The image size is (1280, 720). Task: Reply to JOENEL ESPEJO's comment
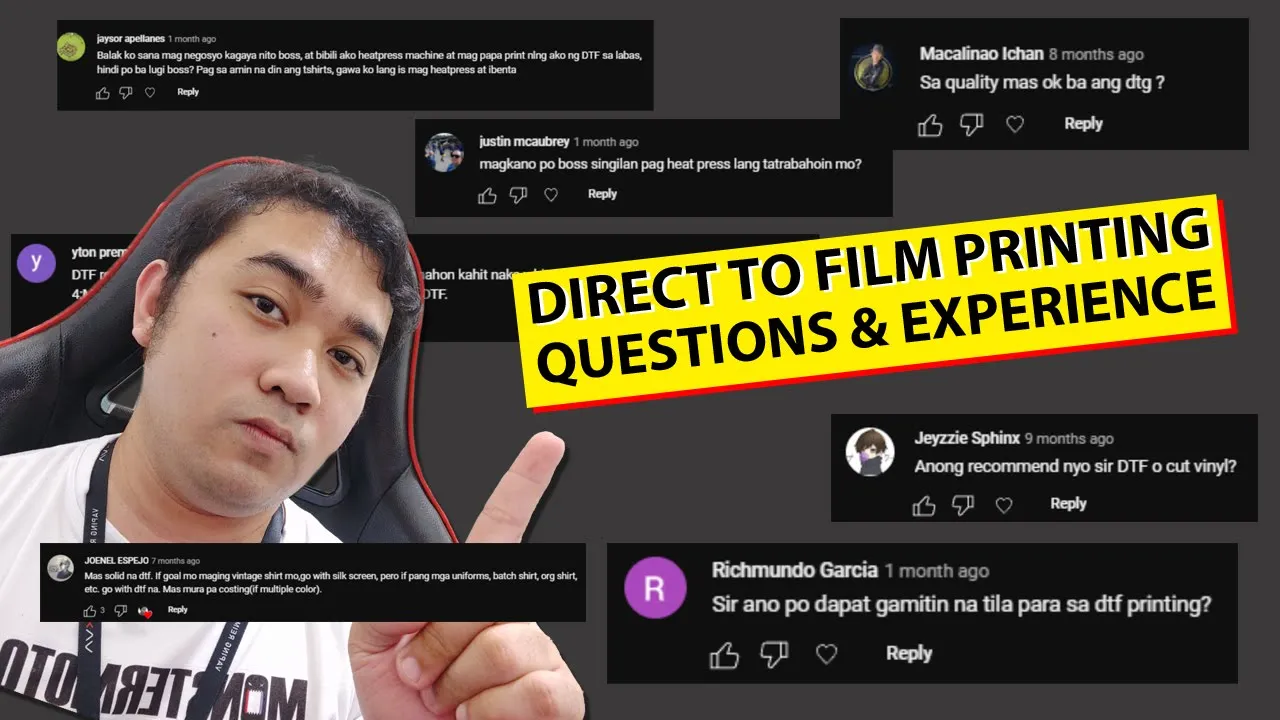(x=177, y=610)
